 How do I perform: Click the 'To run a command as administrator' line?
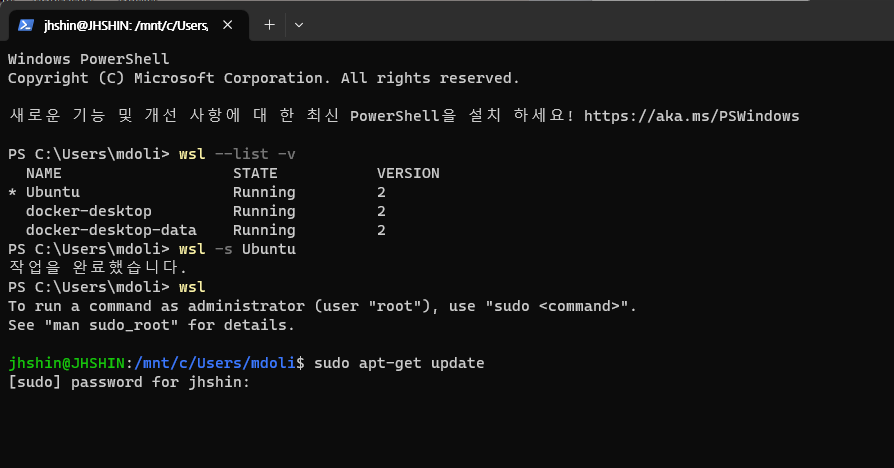click(x=322, y=306)
